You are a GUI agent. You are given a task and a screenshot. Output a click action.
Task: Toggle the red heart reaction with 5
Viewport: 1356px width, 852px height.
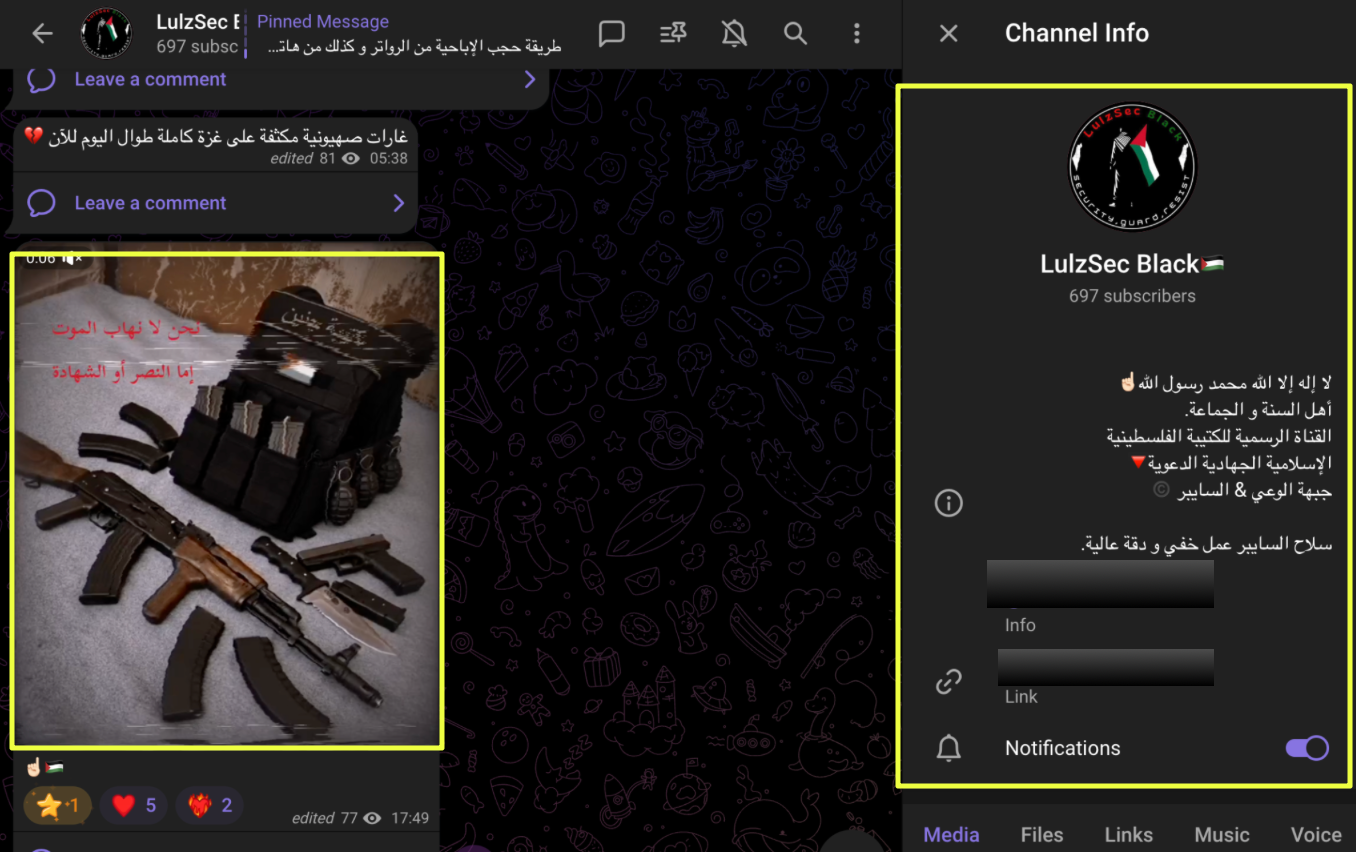point(134,805)
